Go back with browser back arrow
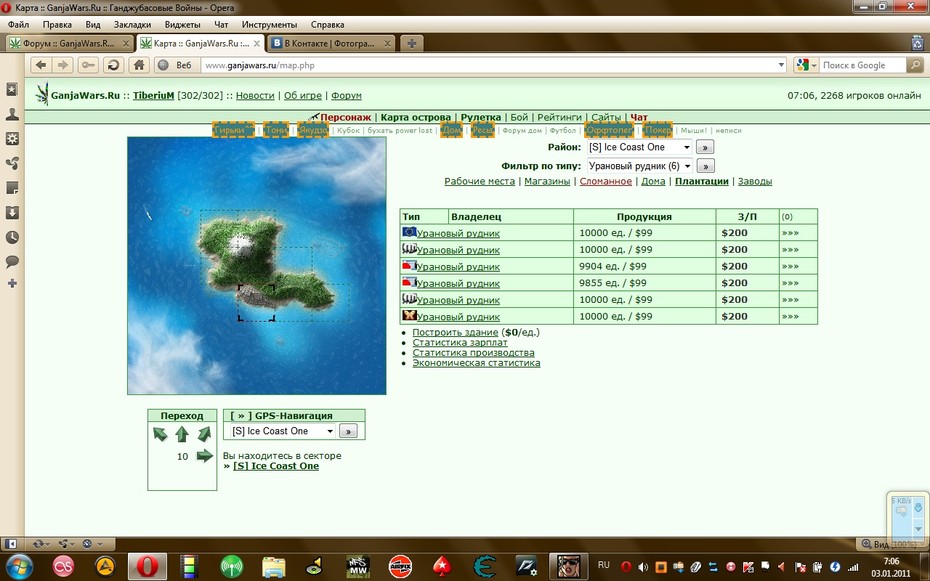The height and width of the screenshot is (581, 930). coord(40,65)
